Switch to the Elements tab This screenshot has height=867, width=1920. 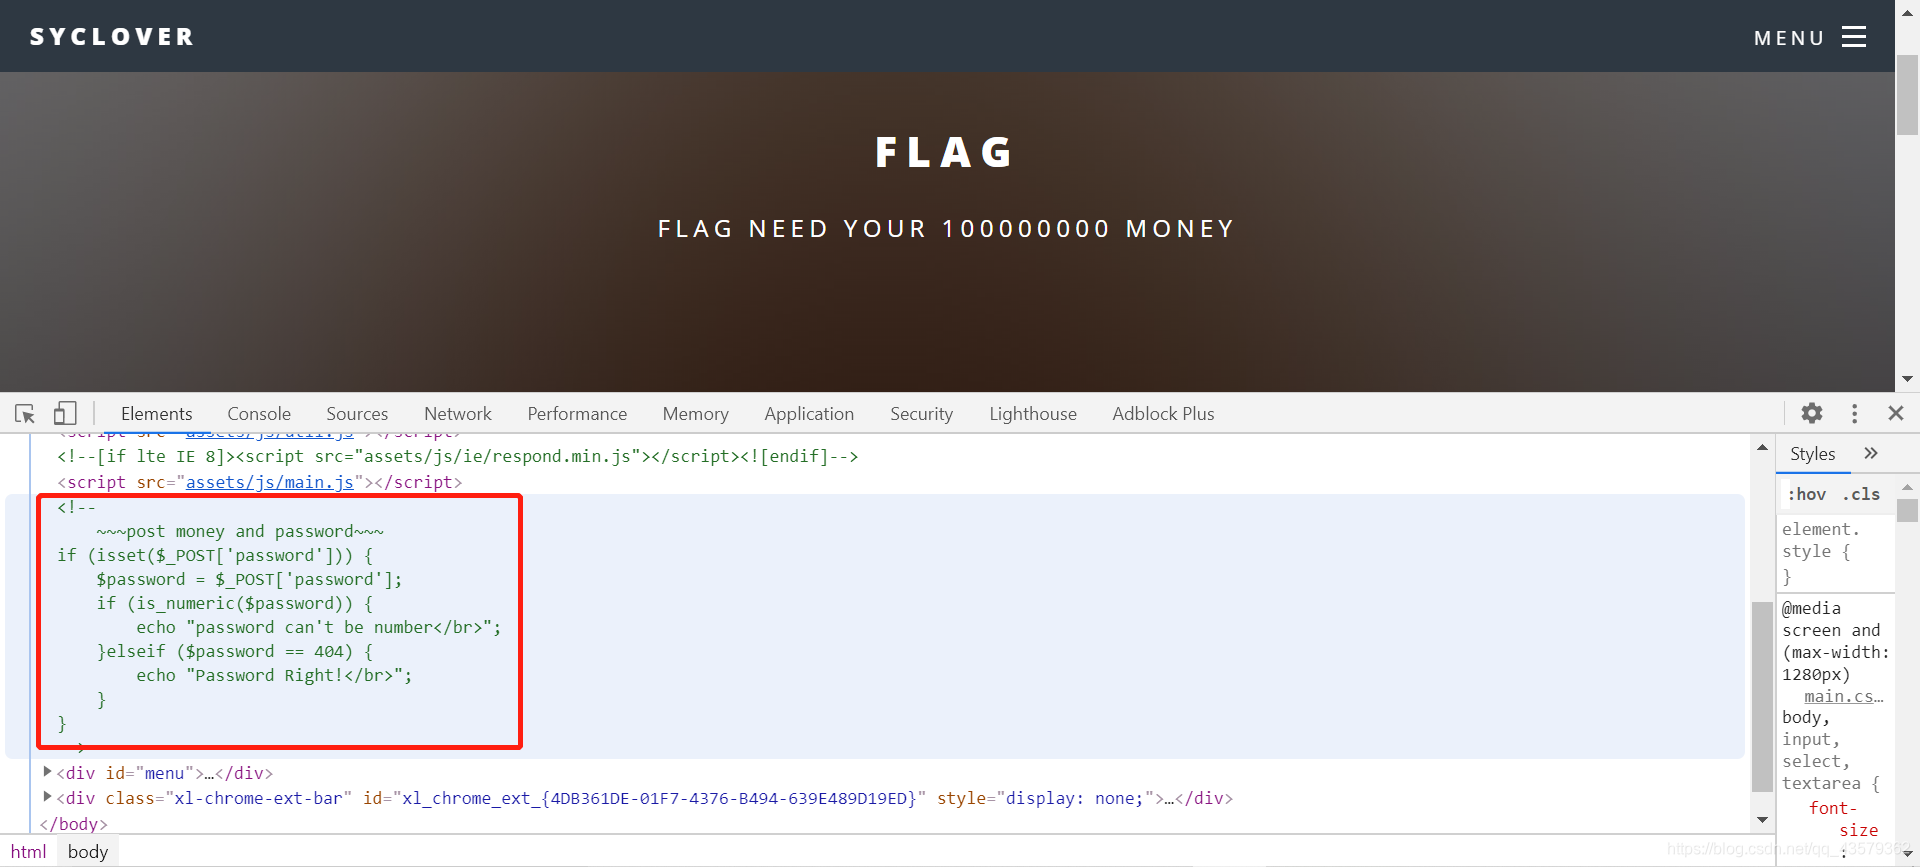(156, 413)
